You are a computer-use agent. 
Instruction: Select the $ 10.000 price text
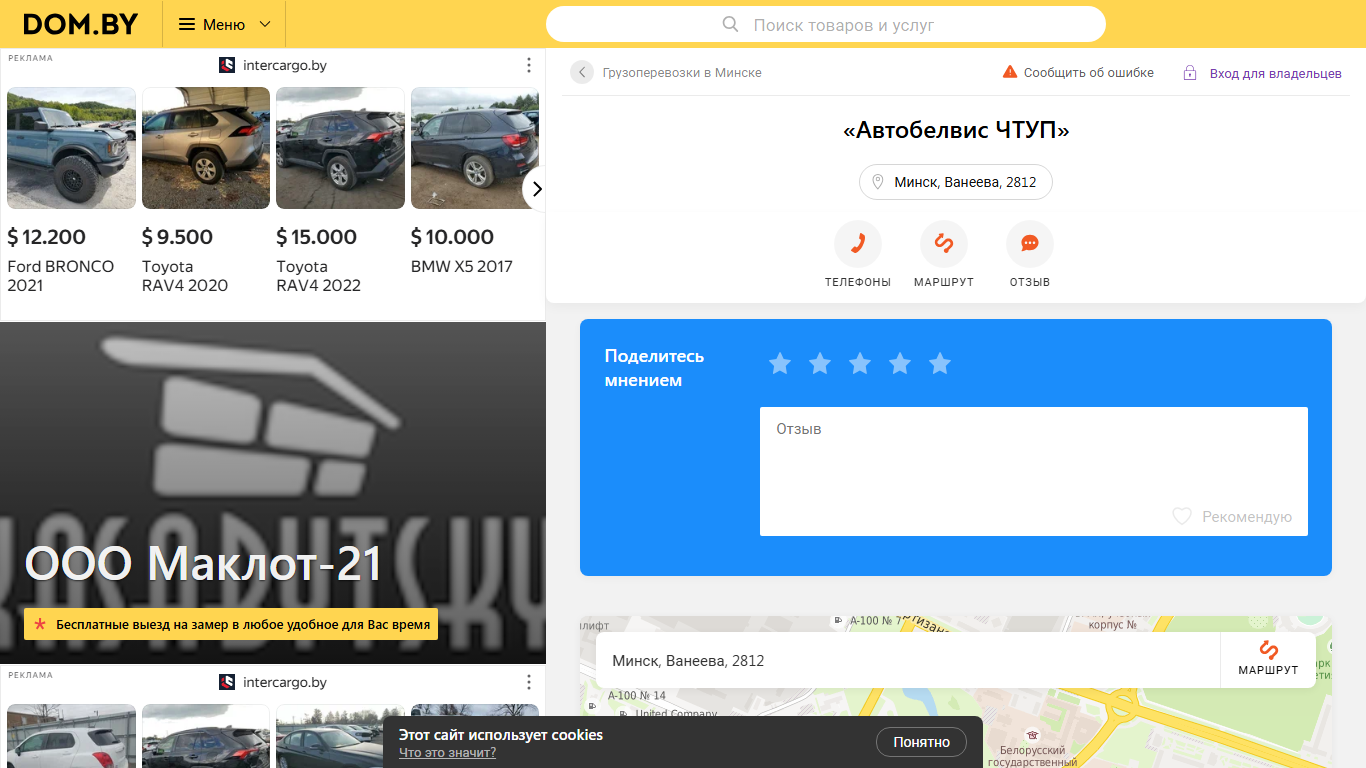point(452,237)
